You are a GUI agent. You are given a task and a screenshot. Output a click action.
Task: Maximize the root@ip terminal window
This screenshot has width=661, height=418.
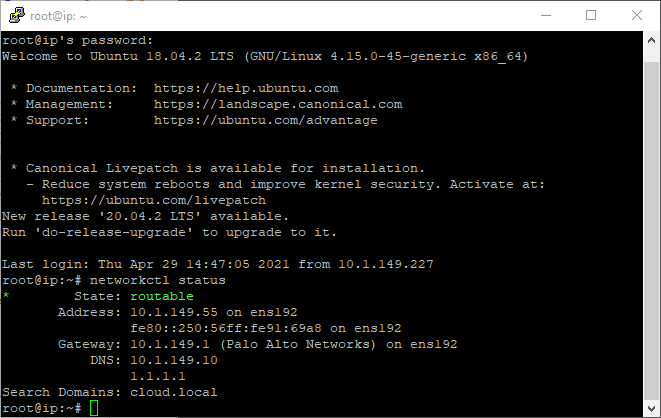pyautogui.click(x=591, y=15)
